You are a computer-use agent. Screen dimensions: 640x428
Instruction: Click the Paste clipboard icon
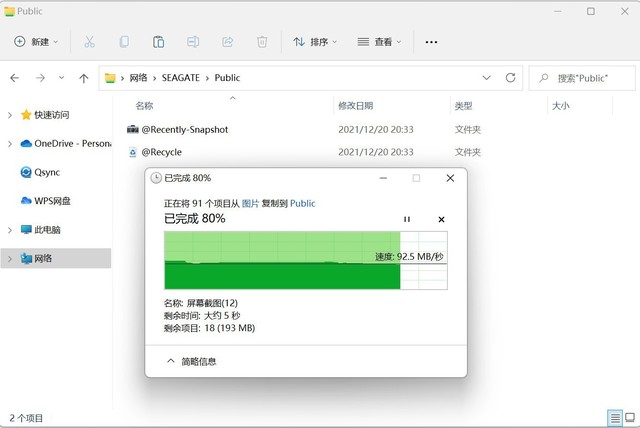[158, 42]
